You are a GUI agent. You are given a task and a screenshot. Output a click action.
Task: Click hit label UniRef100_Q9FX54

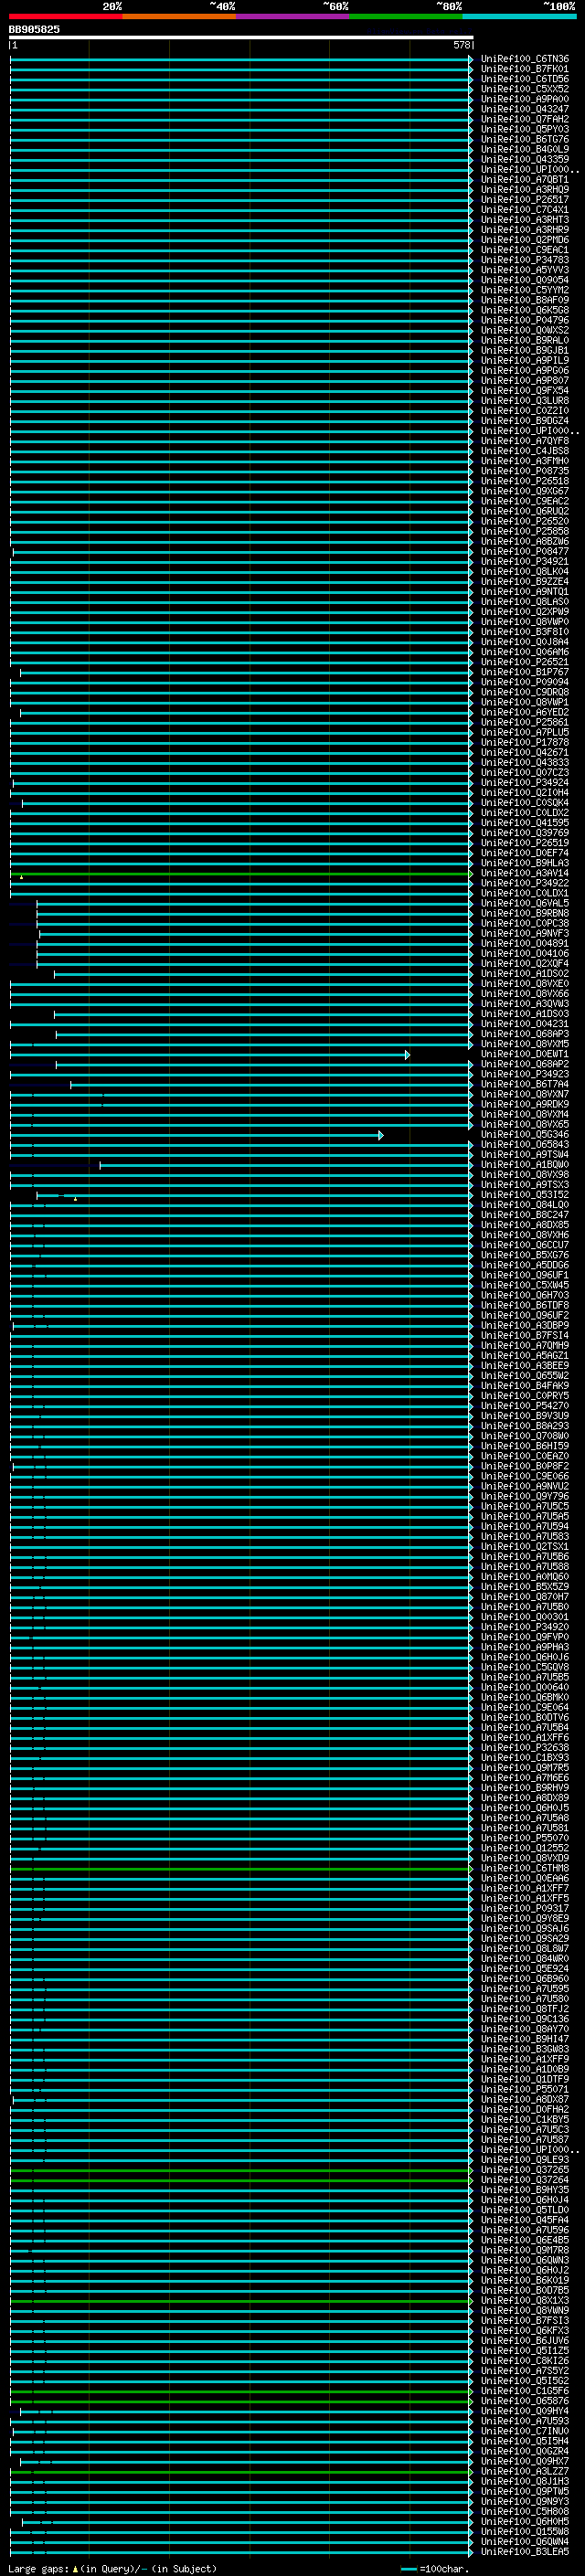525,391
